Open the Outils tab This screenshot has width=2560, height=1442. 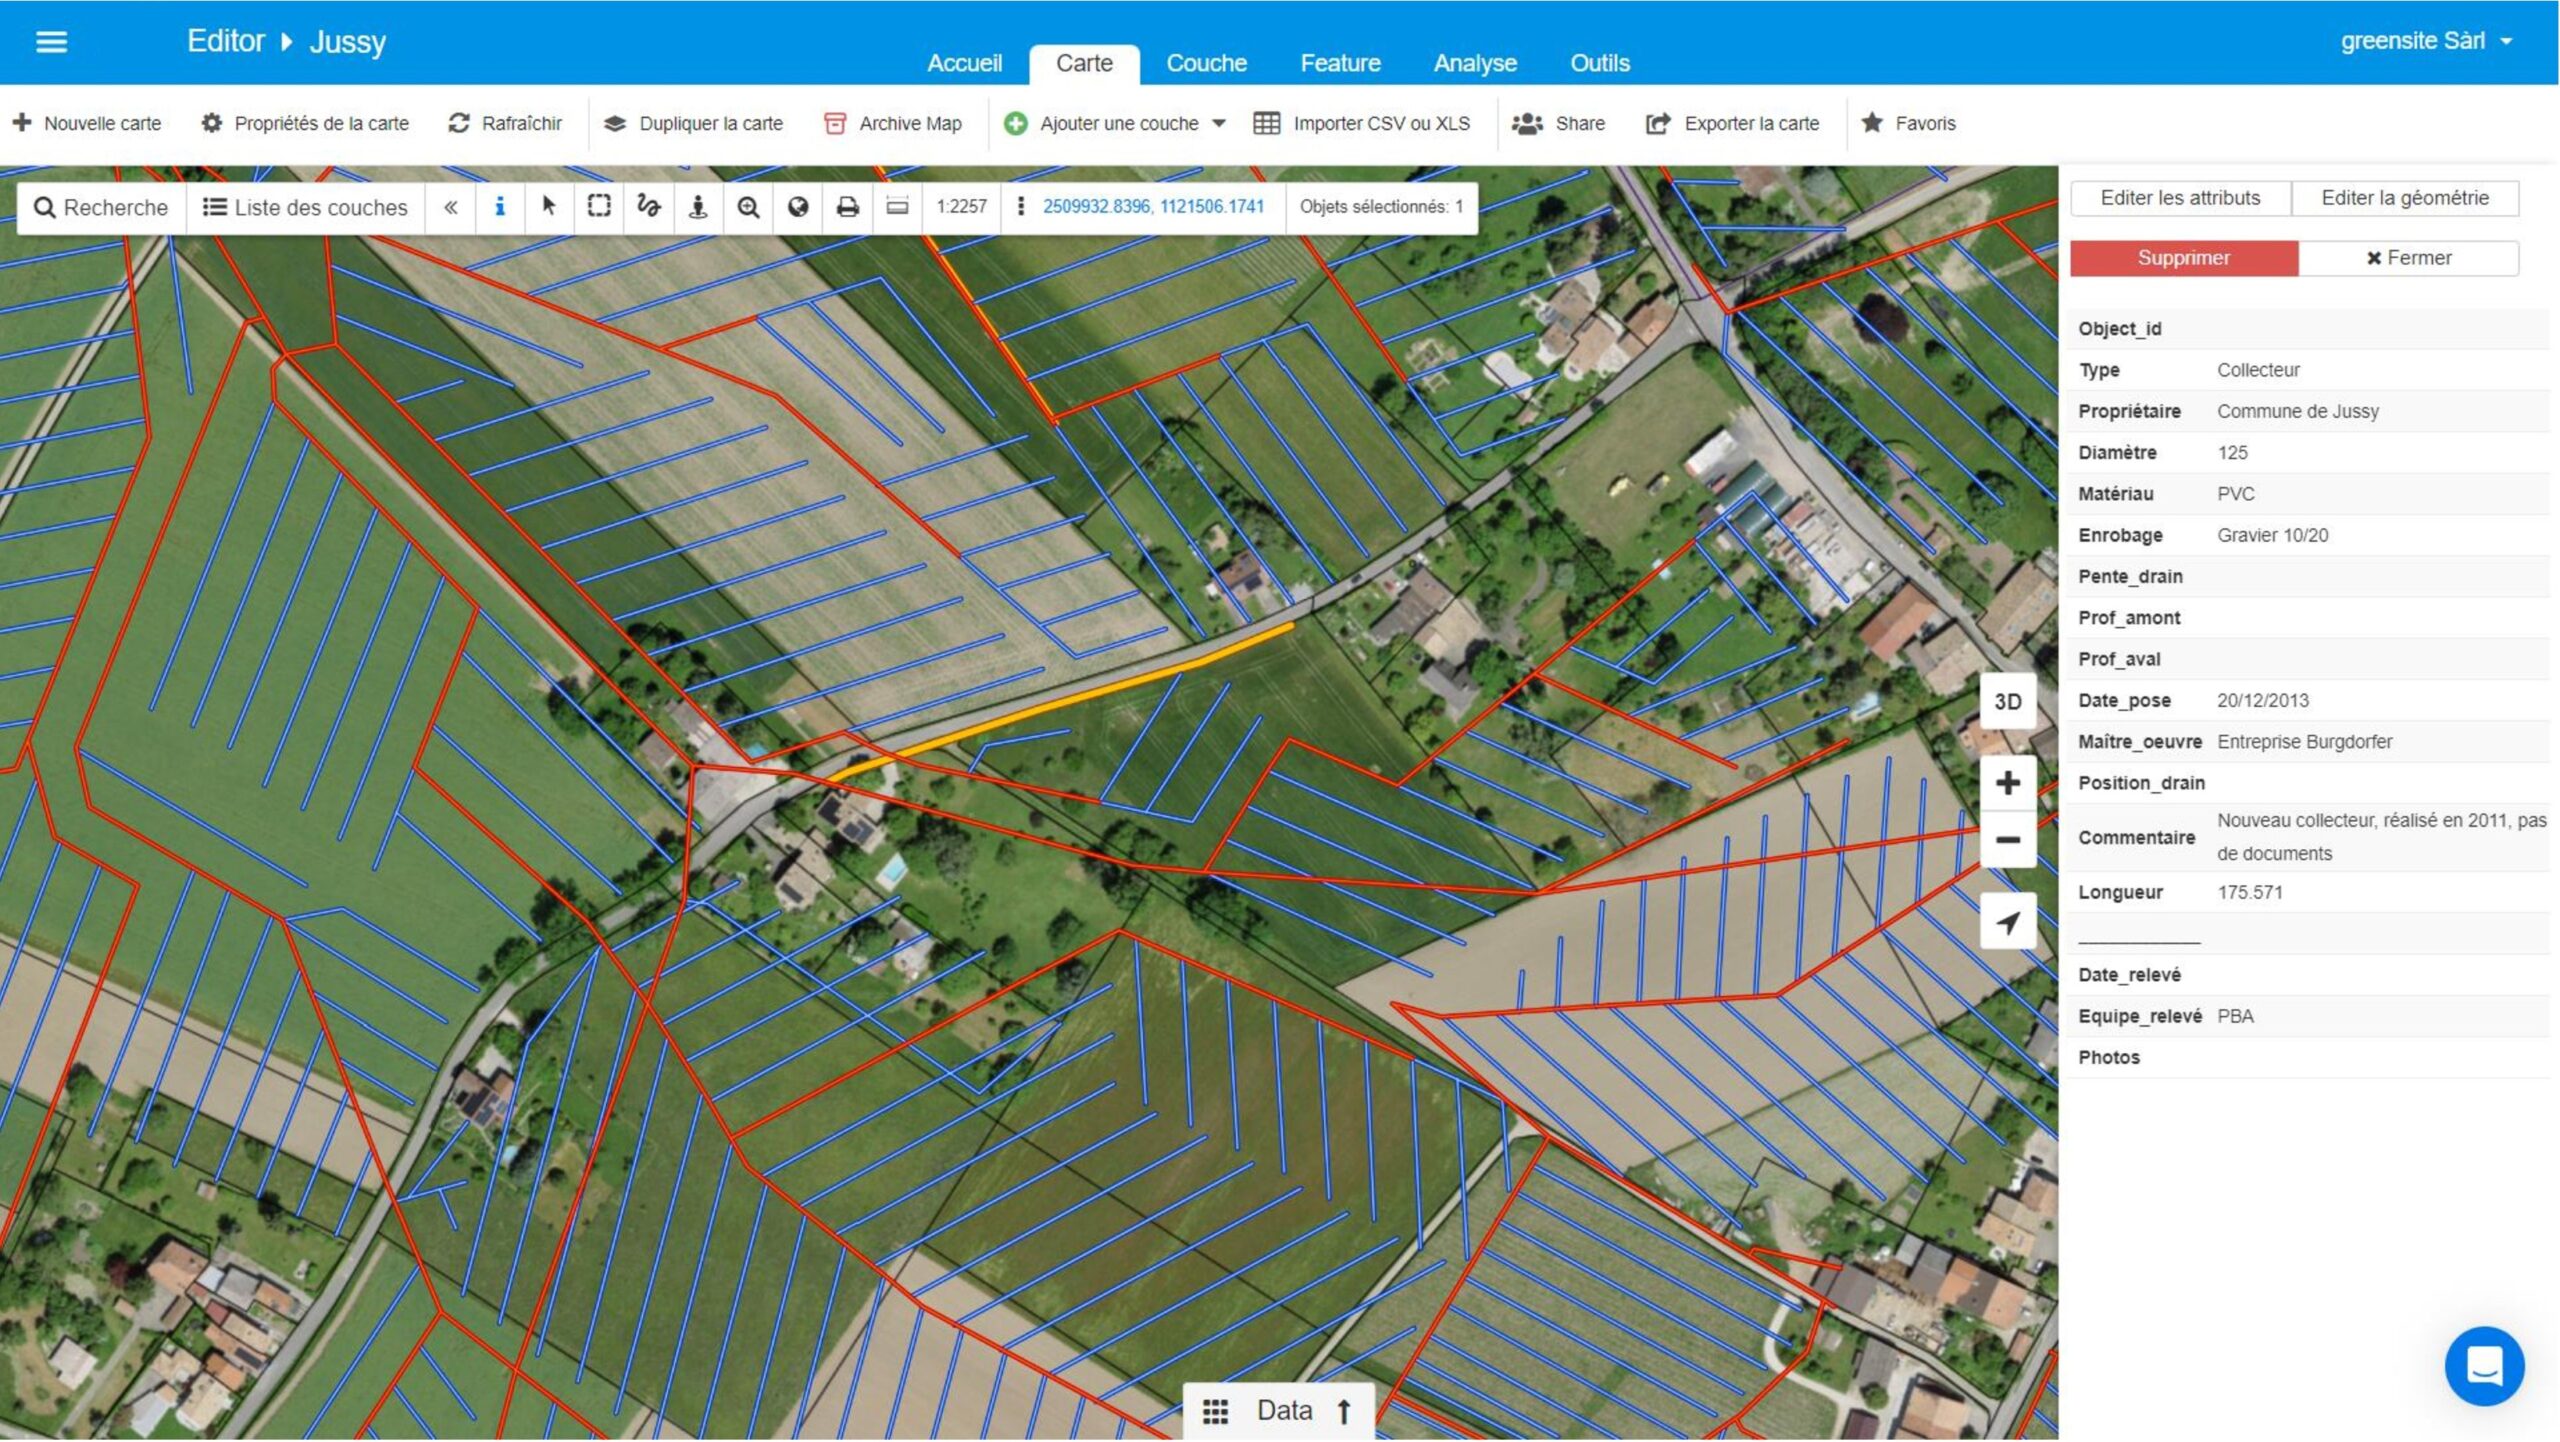[1599, 63]
